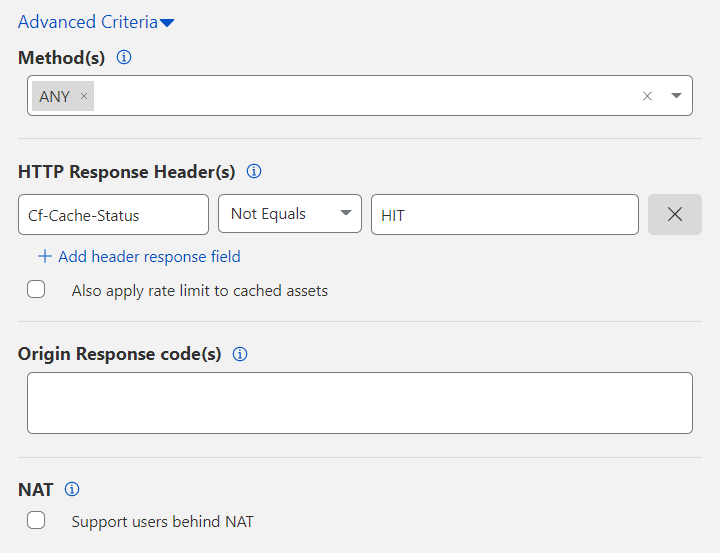720x553 pixels.
Task: Show the info tooltip next to NAT
Action: point(72,489)
